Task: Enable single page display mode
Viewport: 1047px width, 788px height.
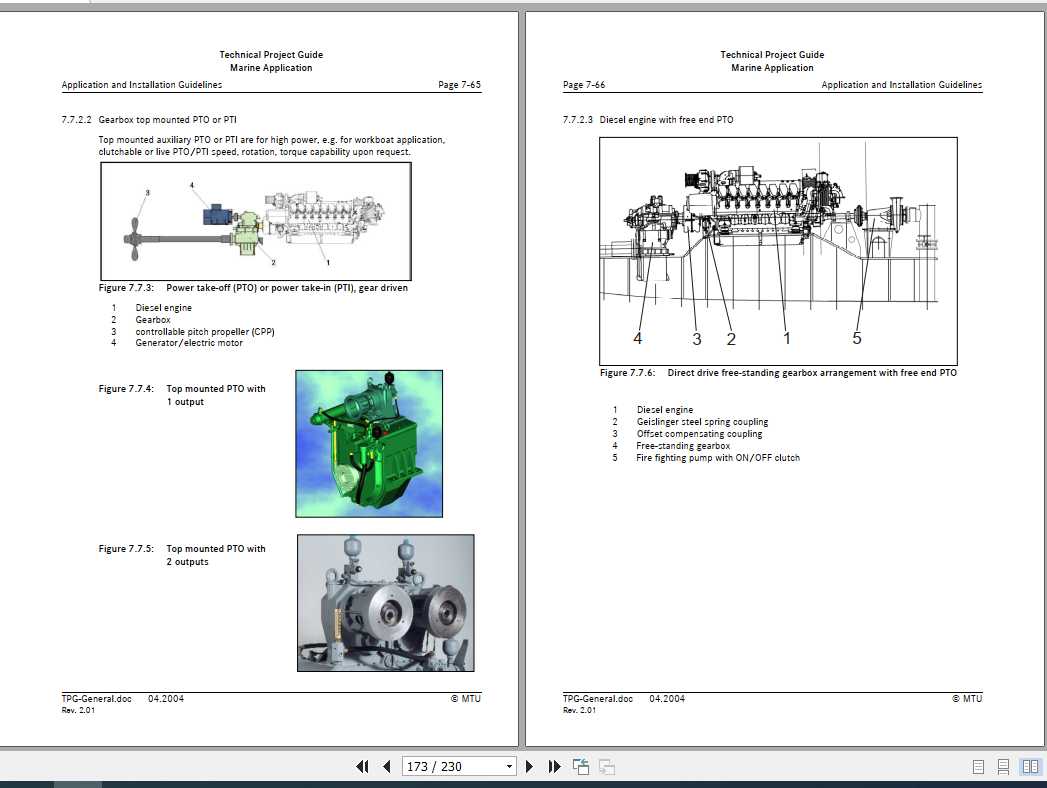Action: (978, 765)
